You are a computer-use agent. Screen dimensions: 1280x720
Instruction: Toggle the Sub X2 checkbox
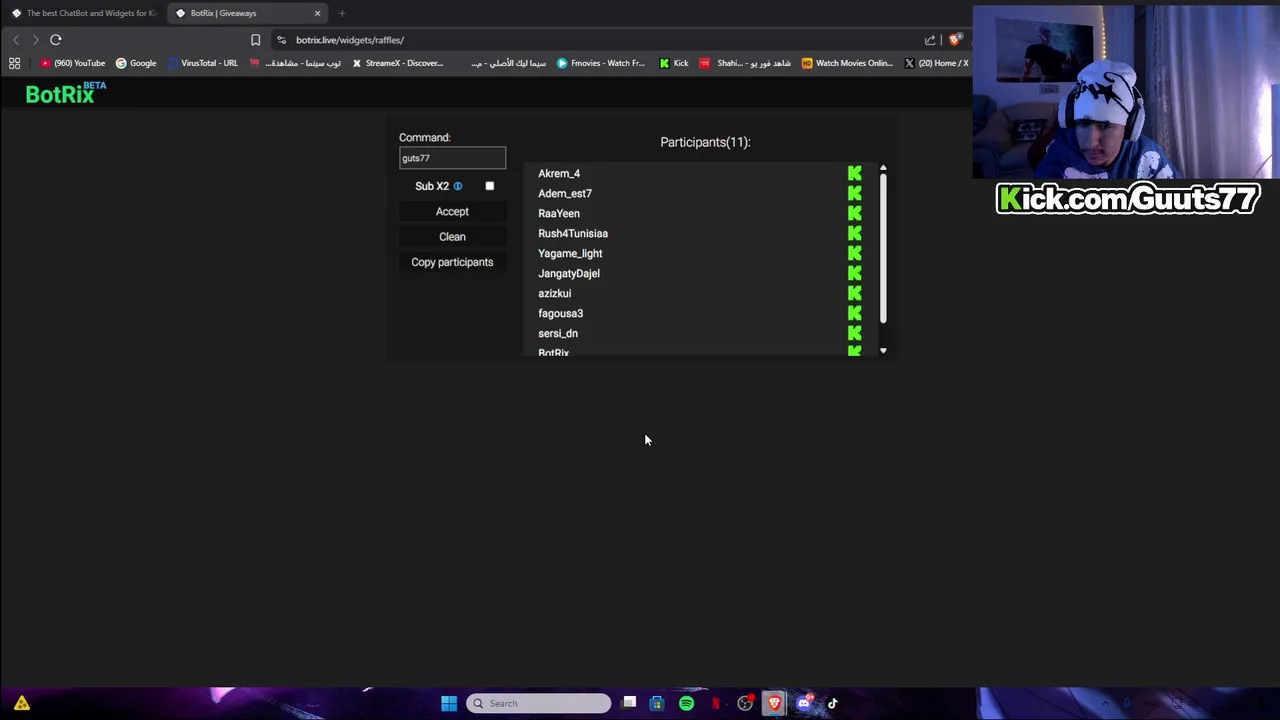489,186
